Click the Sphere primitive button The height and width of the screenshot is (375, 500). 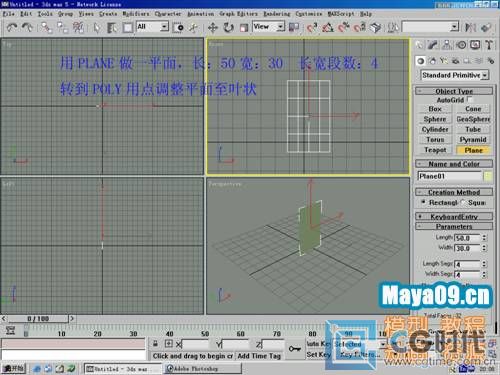pos(435,119)
